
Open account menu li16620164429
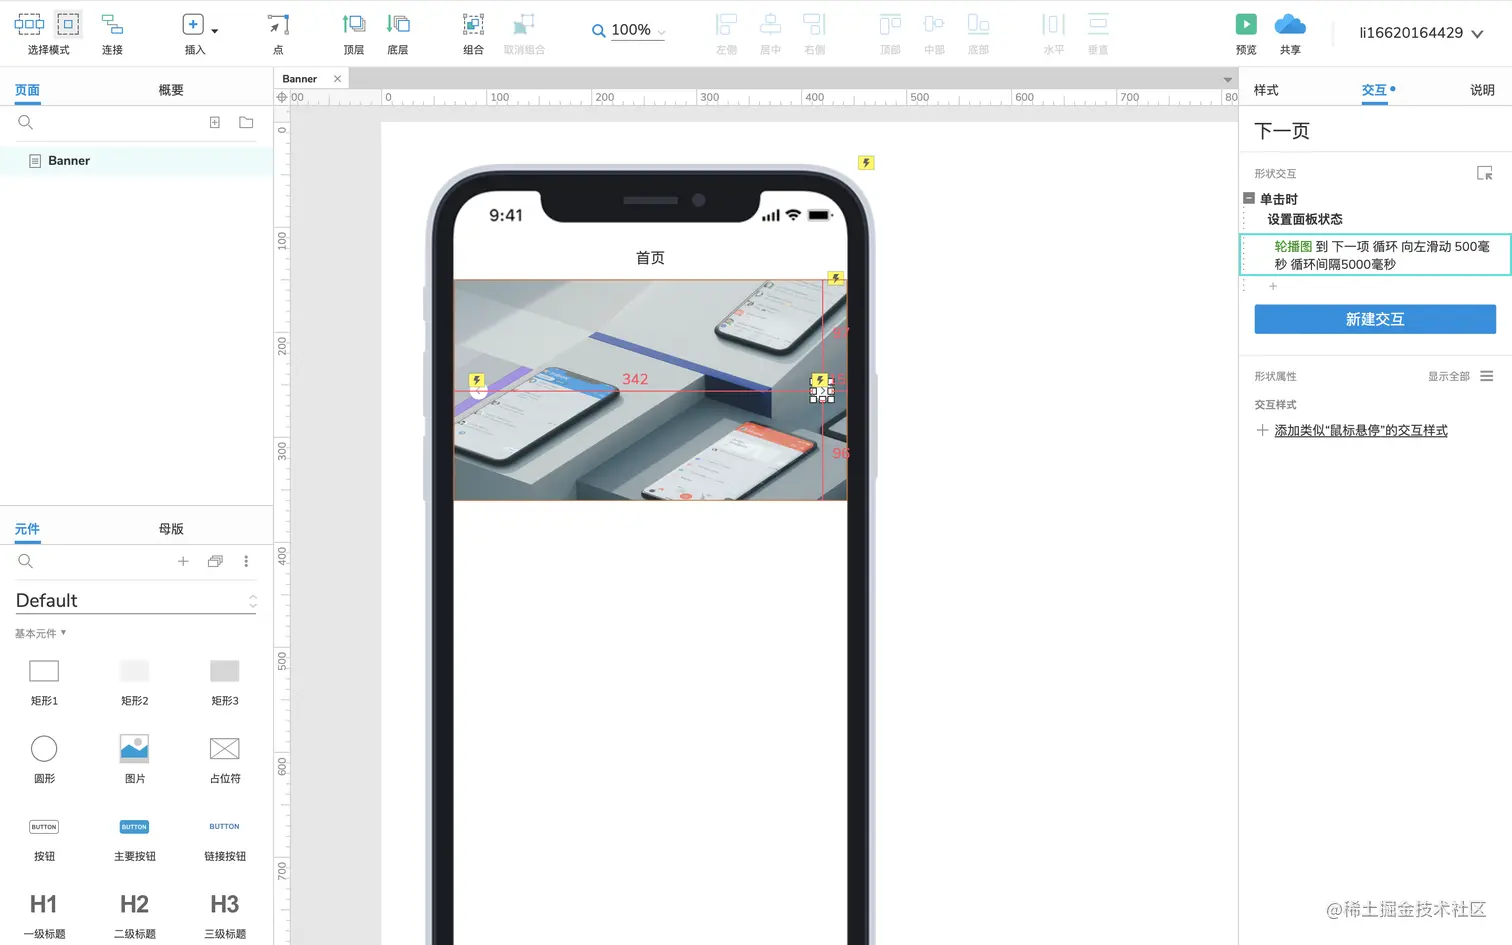pos(1421,33)
